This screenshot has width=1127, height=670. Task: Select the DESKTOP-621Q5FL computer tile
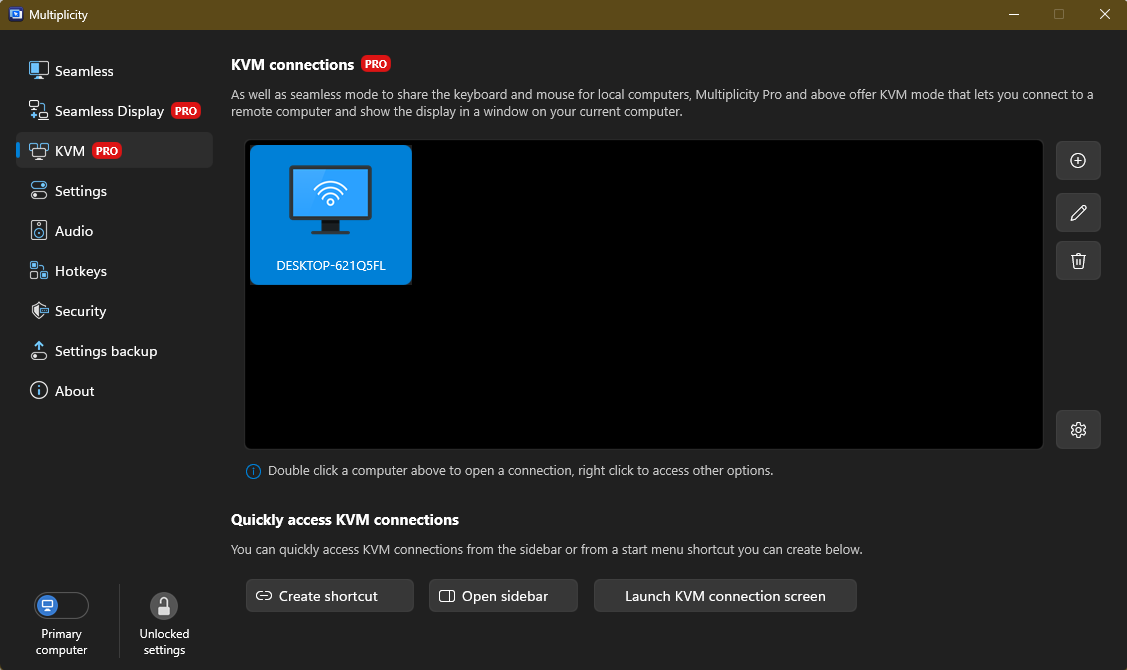pyautogui.click(x=331, y=215)
